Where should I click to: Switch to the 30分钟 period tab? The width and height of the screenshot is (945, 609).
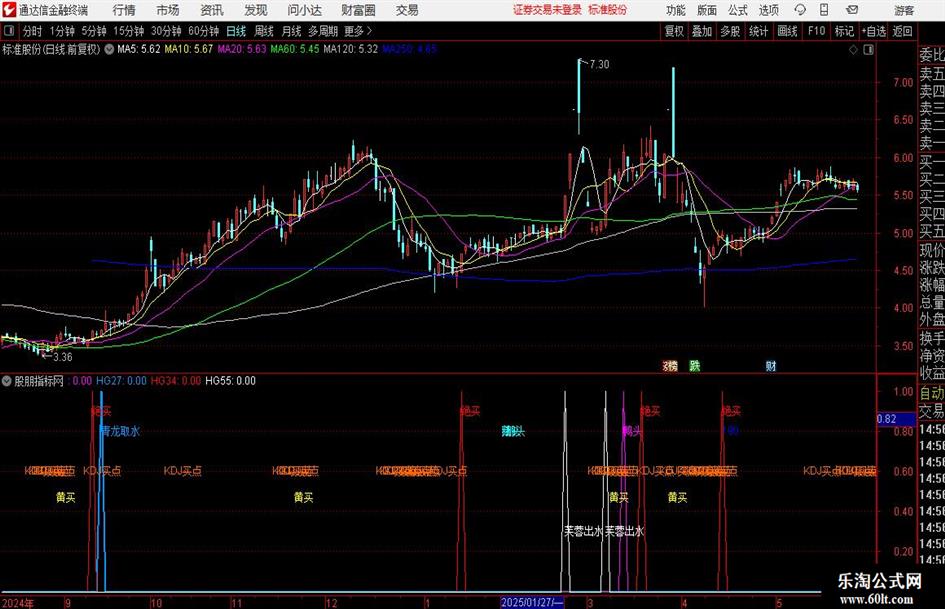coord(166,31)
